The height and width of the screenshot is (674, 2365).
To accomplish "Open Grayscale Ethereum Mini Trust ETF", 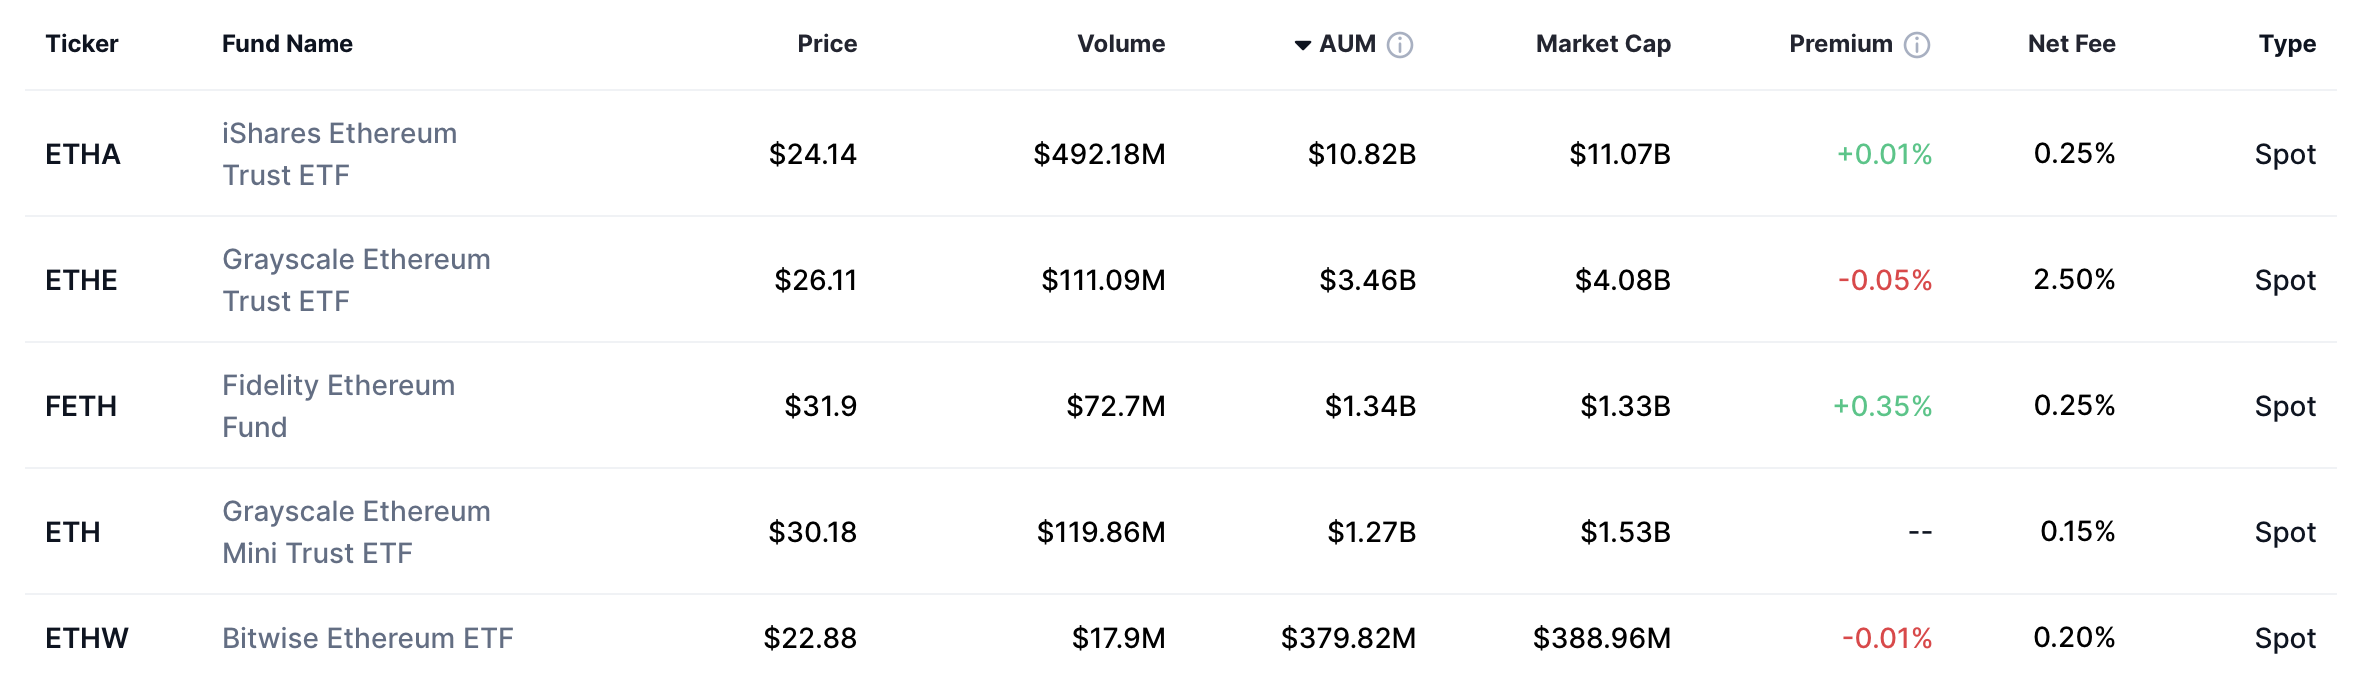I will pyautogui.click(x=356, y=532).
